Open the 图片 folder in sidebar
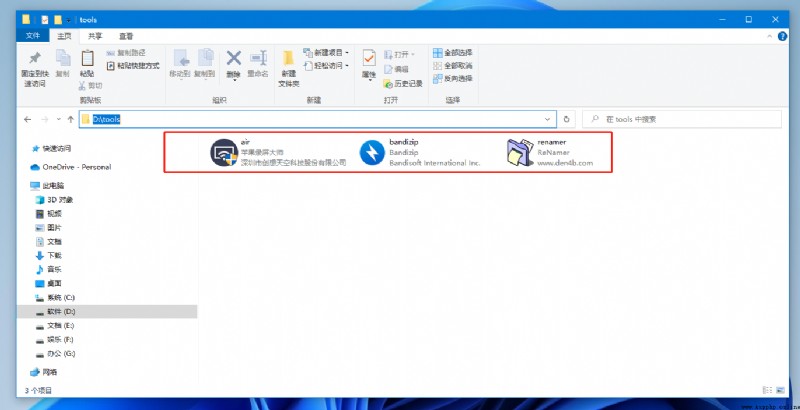The width and height of the screenshot is (800, 410). point(48,227)
